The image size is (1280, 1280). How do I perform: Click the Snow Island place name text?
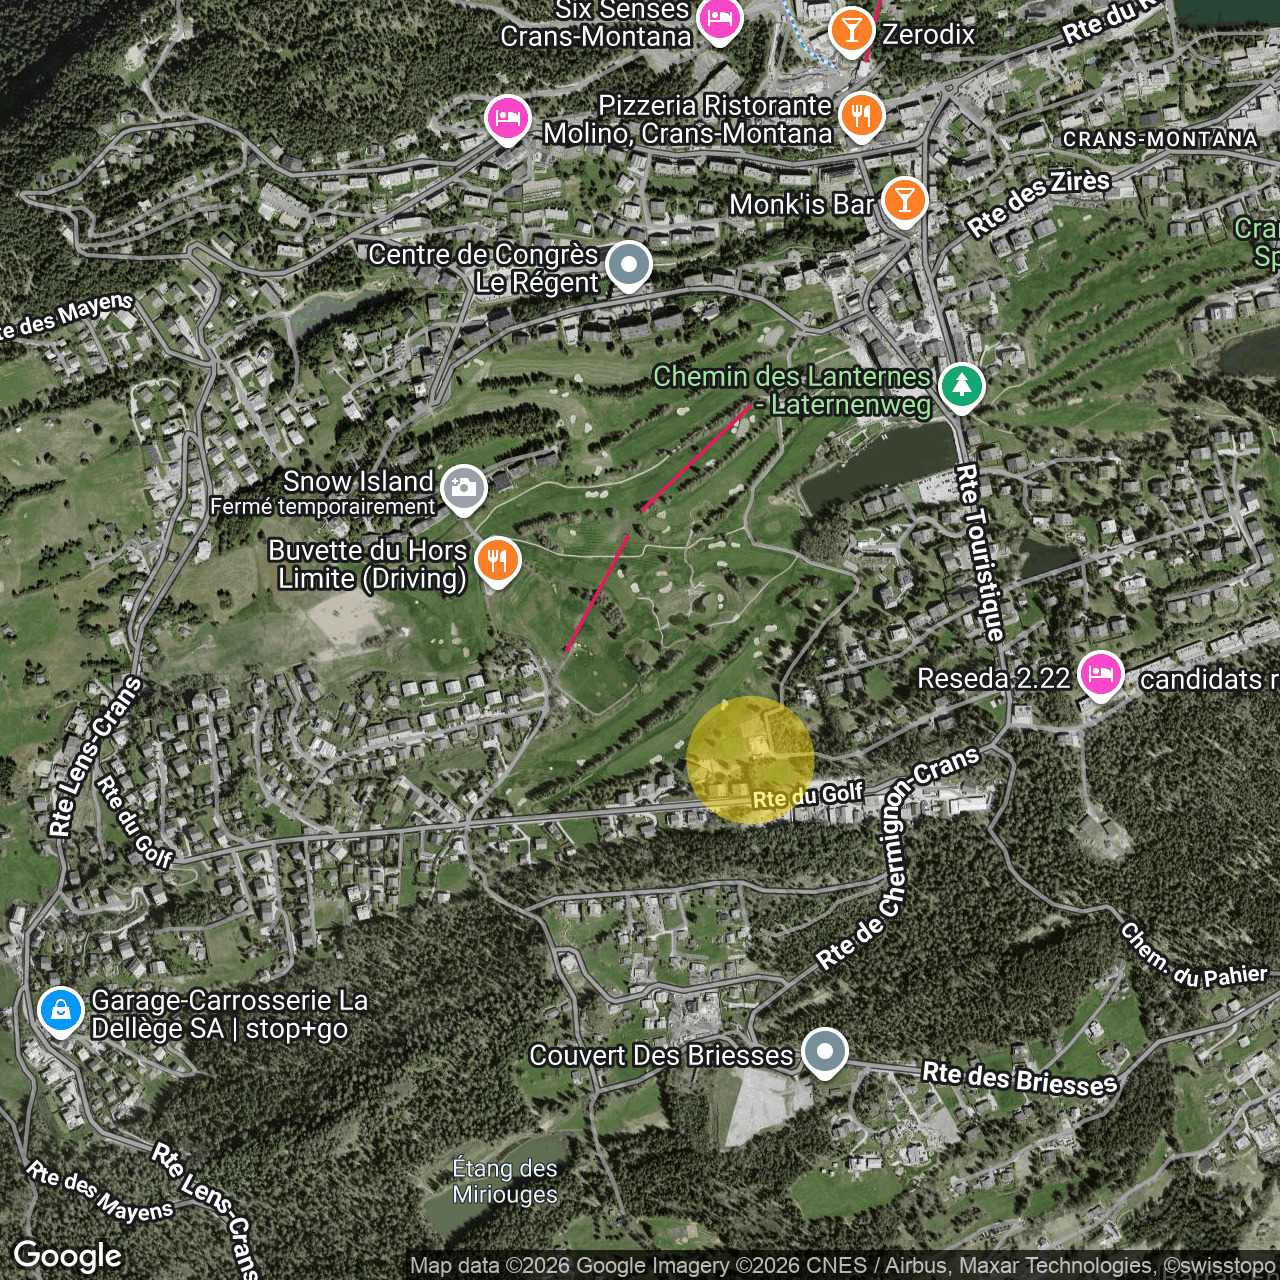click(x=358, y=481)
